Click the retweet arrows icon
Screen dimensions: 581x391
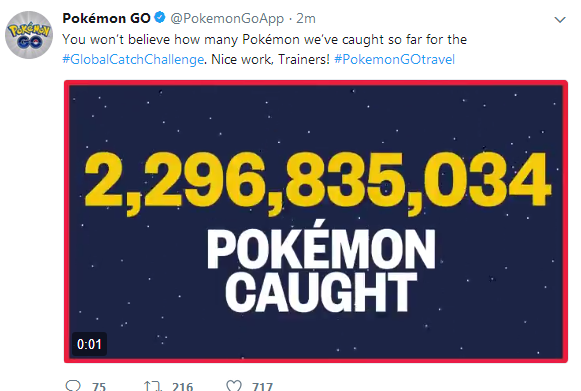(153, 386)
